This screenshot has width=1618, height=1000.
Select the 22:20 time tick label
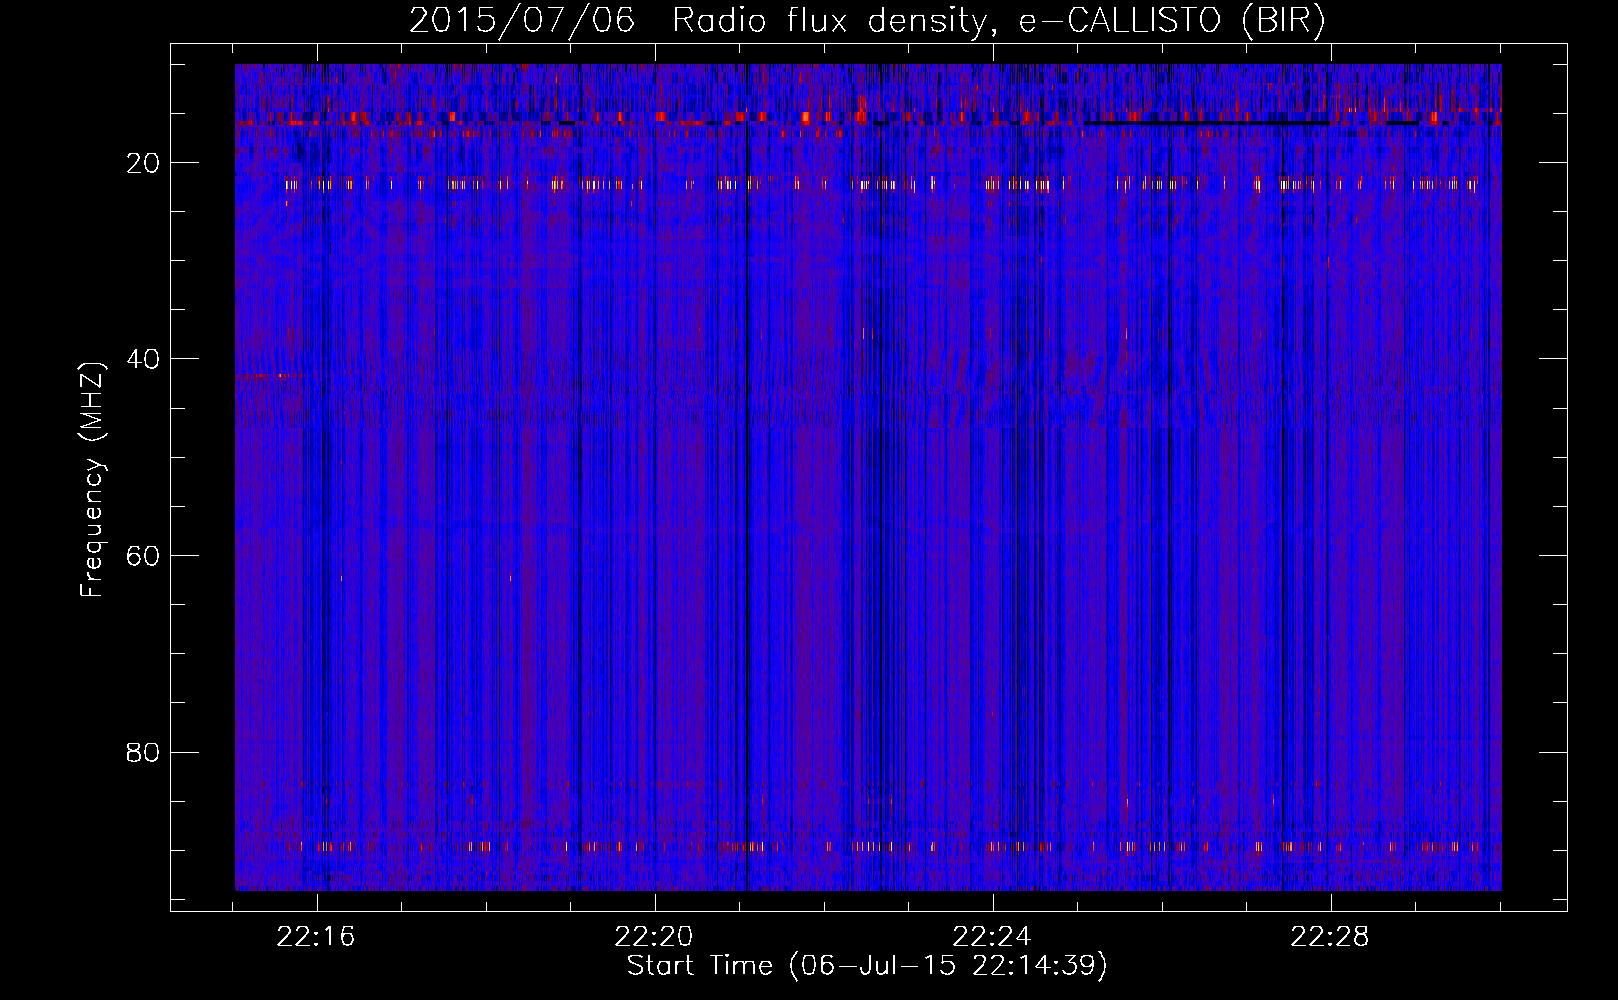pyautogui.click(x=655, y=937)
